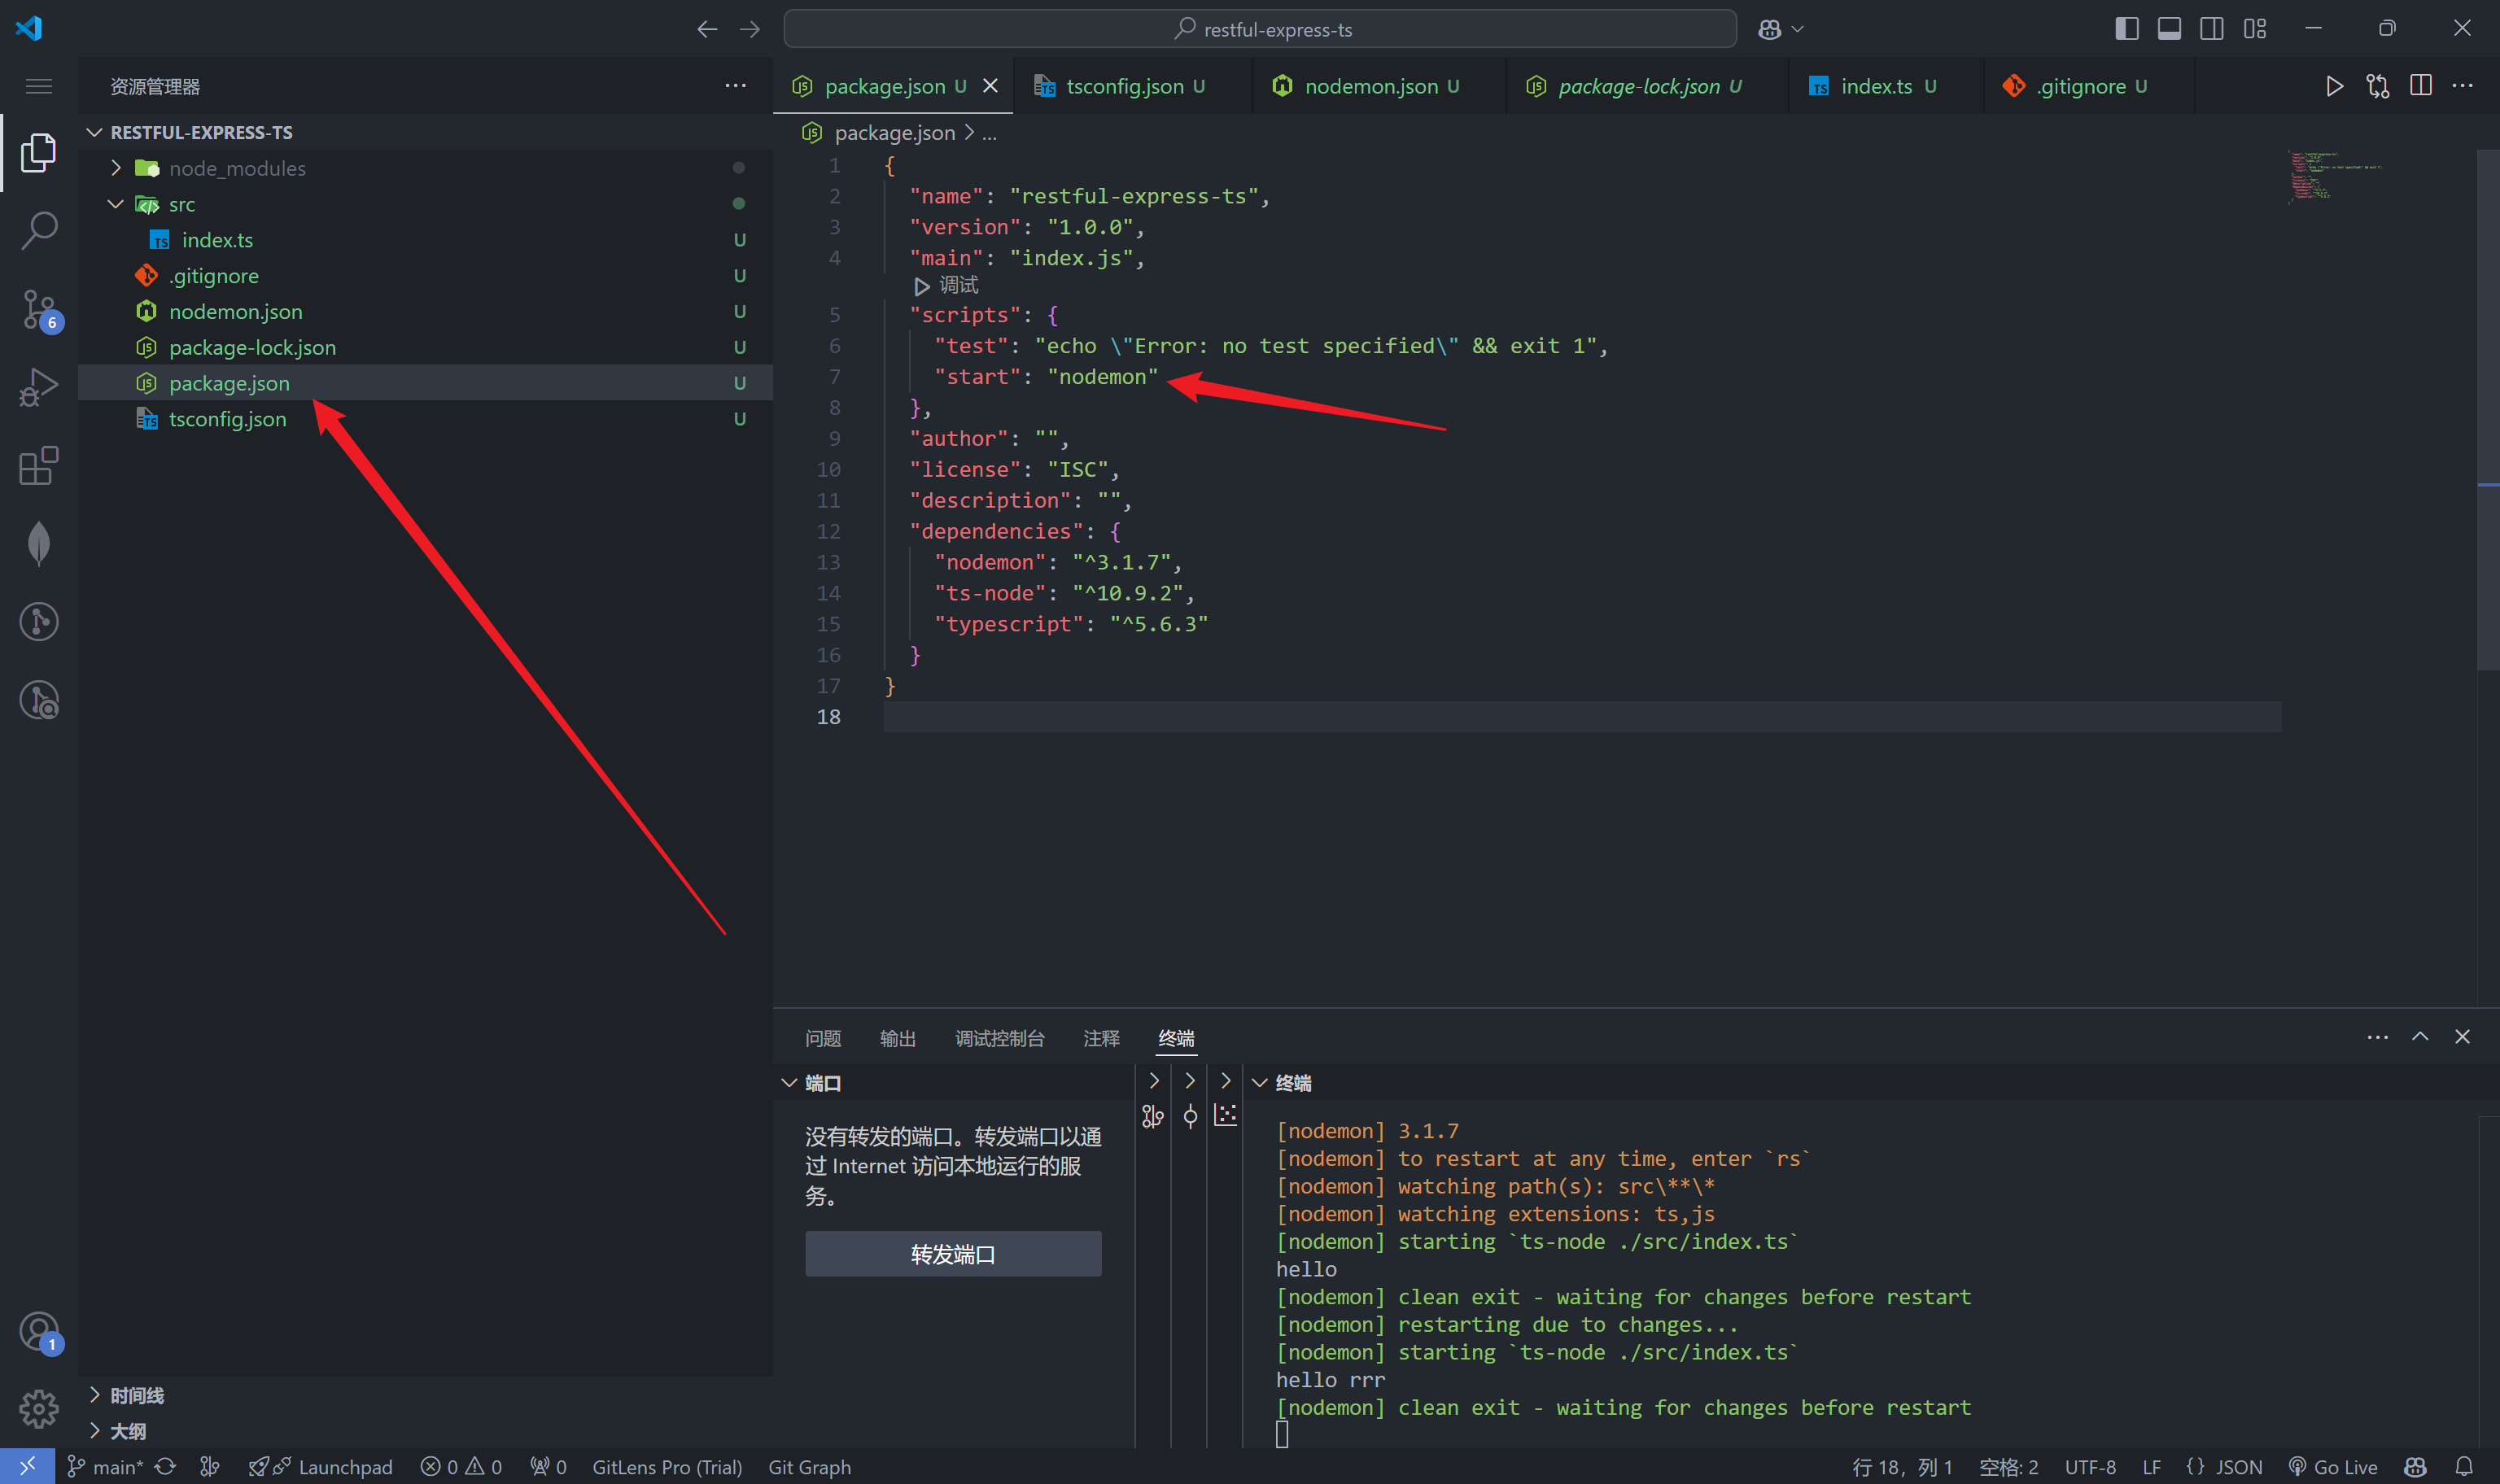2500x1484 pixels.
Task: Open the MongoDB leaf icon panel
Action: pyautogui.click(x=39, y=543)
